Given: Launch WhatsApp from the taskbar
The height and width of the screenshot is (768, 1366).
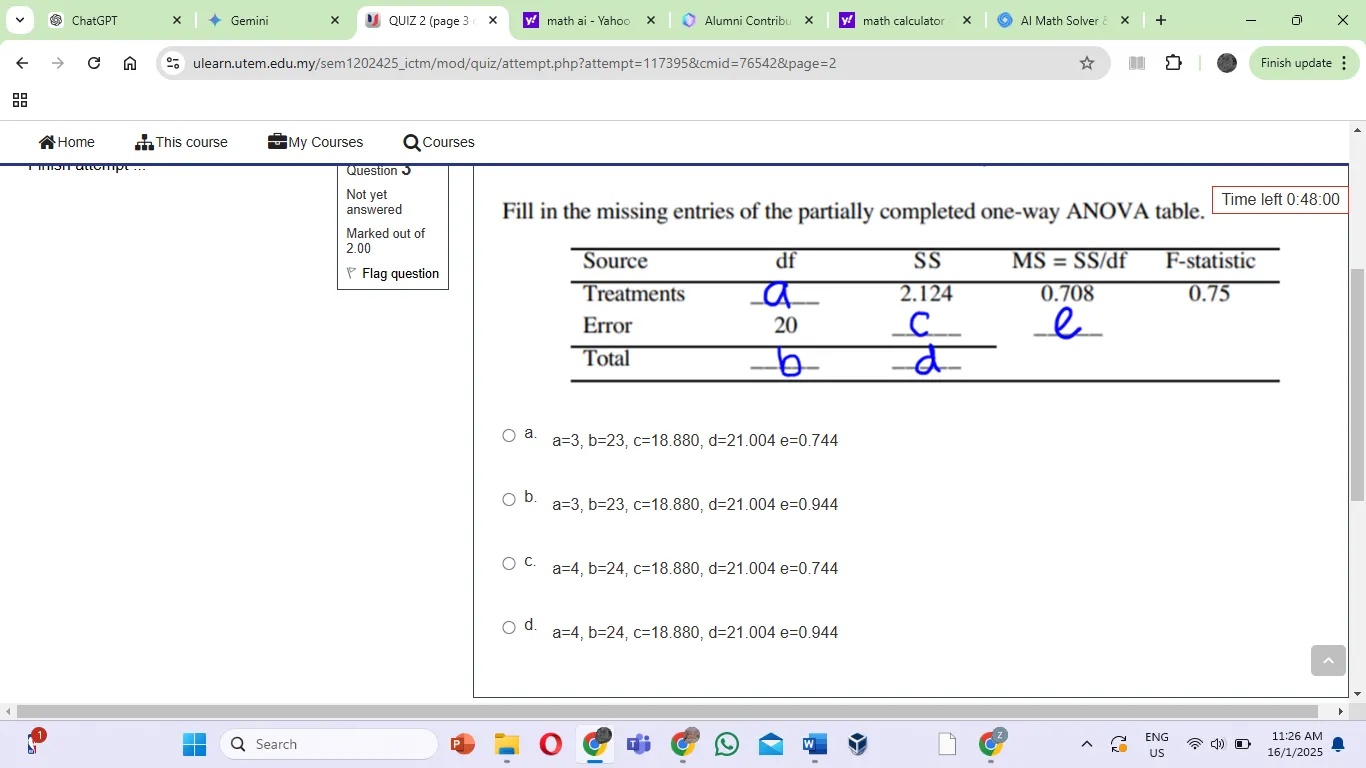Looking at the screenshot, I should point(727,745).
